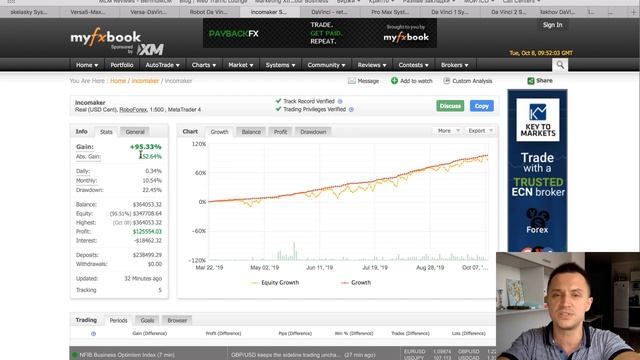Switch to the Periods tab
The image size is (640, 360).
coord(118,320)
